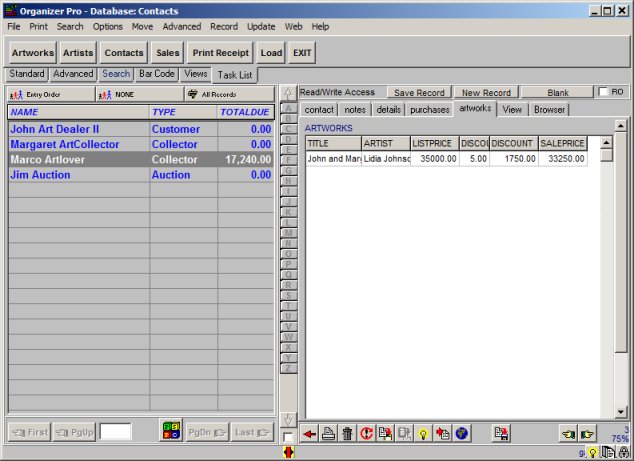Open the Task List tab
The width and height of the screenshot is (634, 461).
235,75
